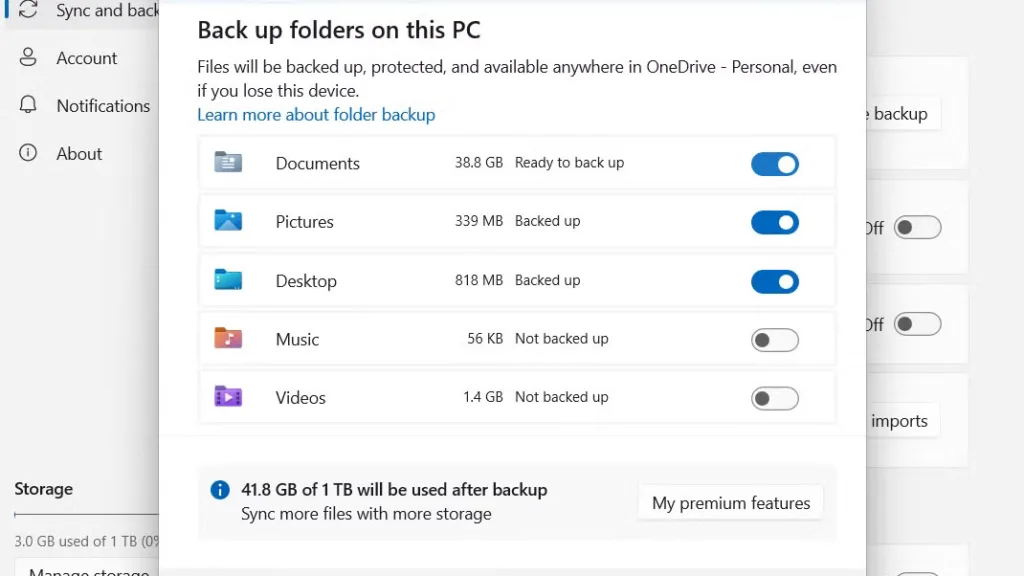Click the Documents folder icon
Screen dimensions: 1024x576
coord(228,162)
